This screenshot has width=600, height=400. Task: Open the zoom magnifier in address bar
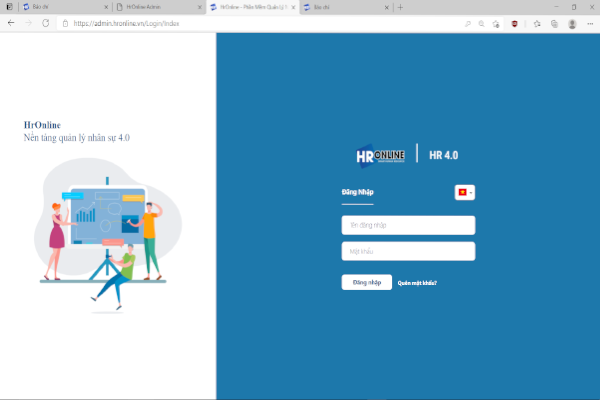(x=481, y=24)
